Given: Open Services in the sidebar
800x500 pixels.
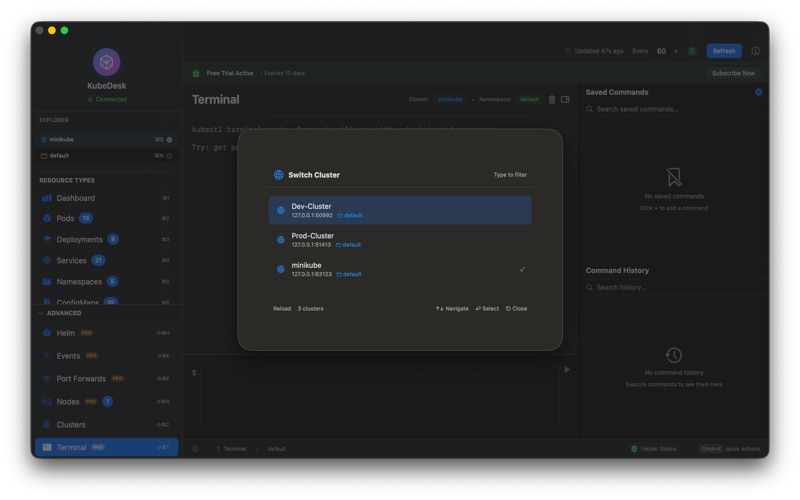Looking at the screenshot, I should coord(106,261).
